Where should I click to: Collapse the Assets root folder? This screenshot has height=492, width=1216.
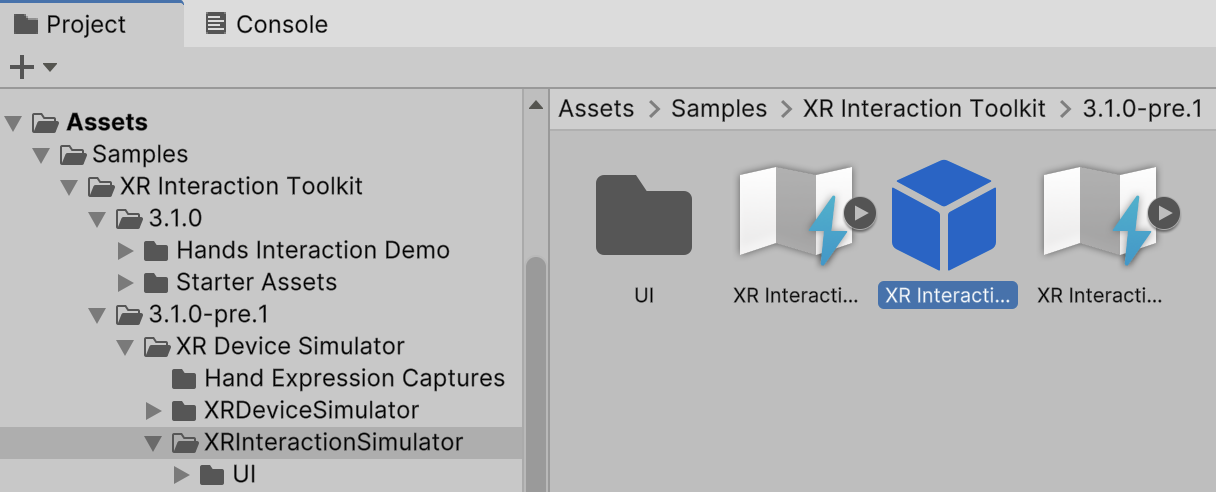(13, 124)
